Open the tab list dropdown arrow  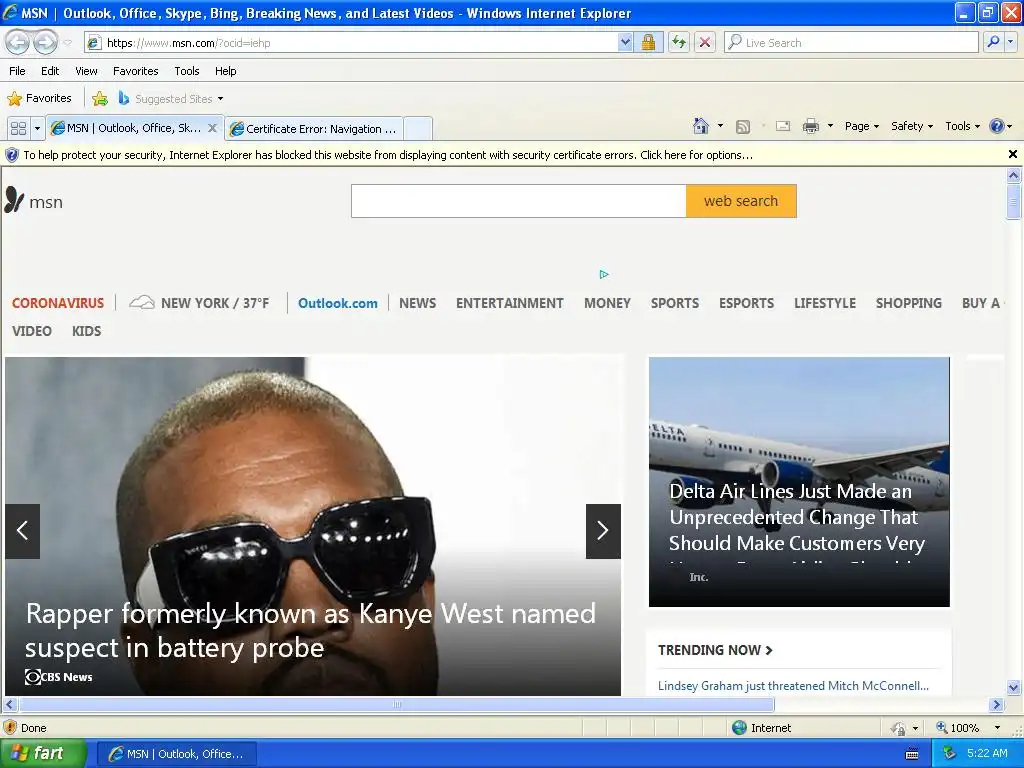[37, 128]
